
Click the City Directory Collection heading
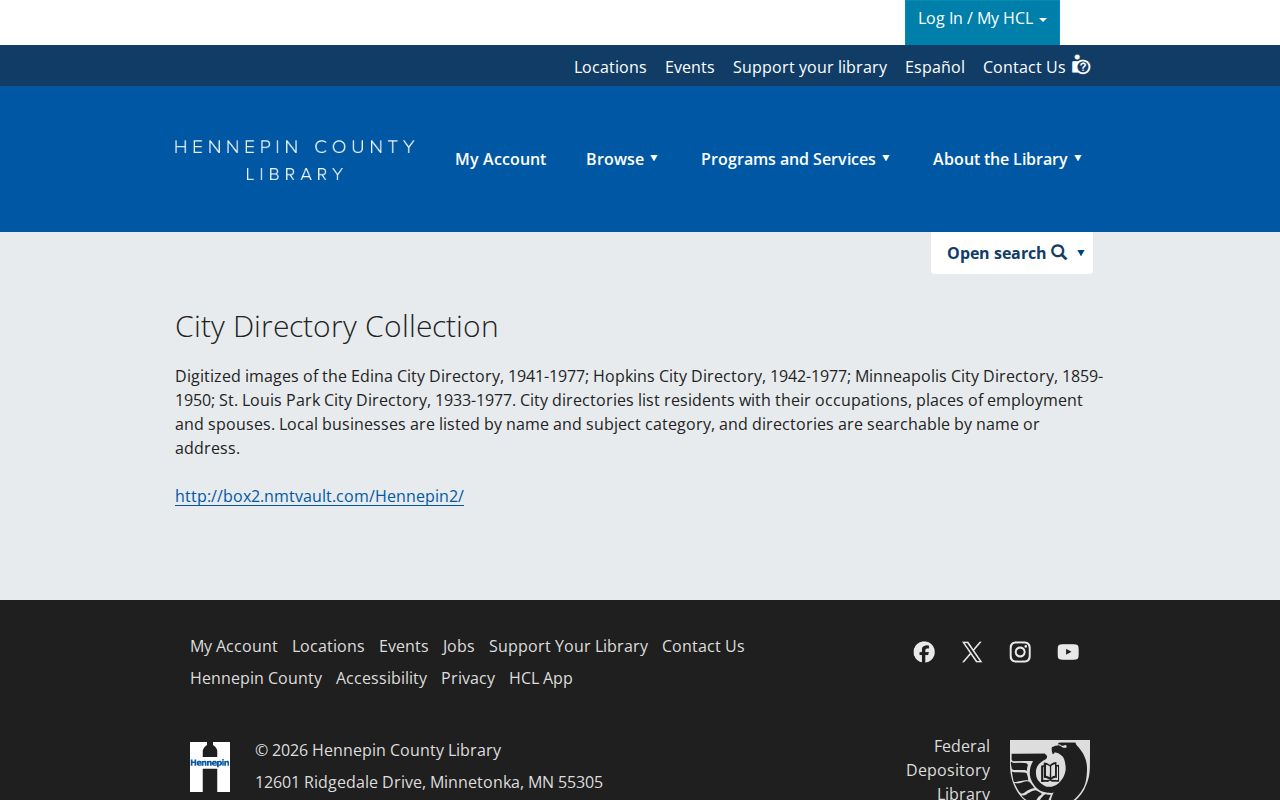coord(336,326)
